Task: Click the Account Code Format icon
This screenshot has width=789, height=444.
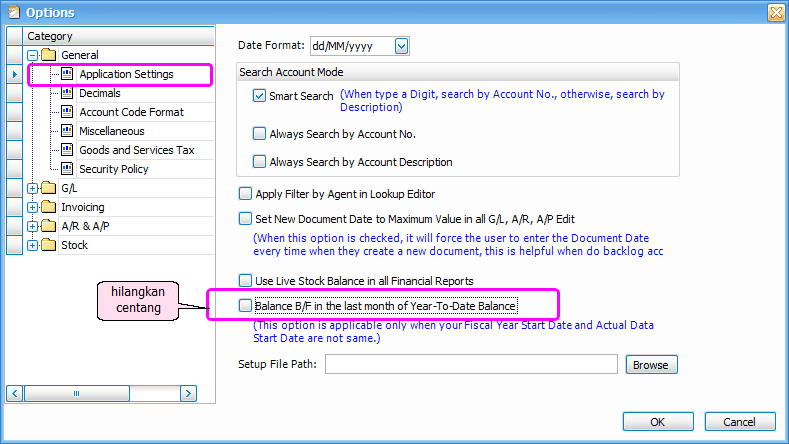Action: tap(67, 112)
